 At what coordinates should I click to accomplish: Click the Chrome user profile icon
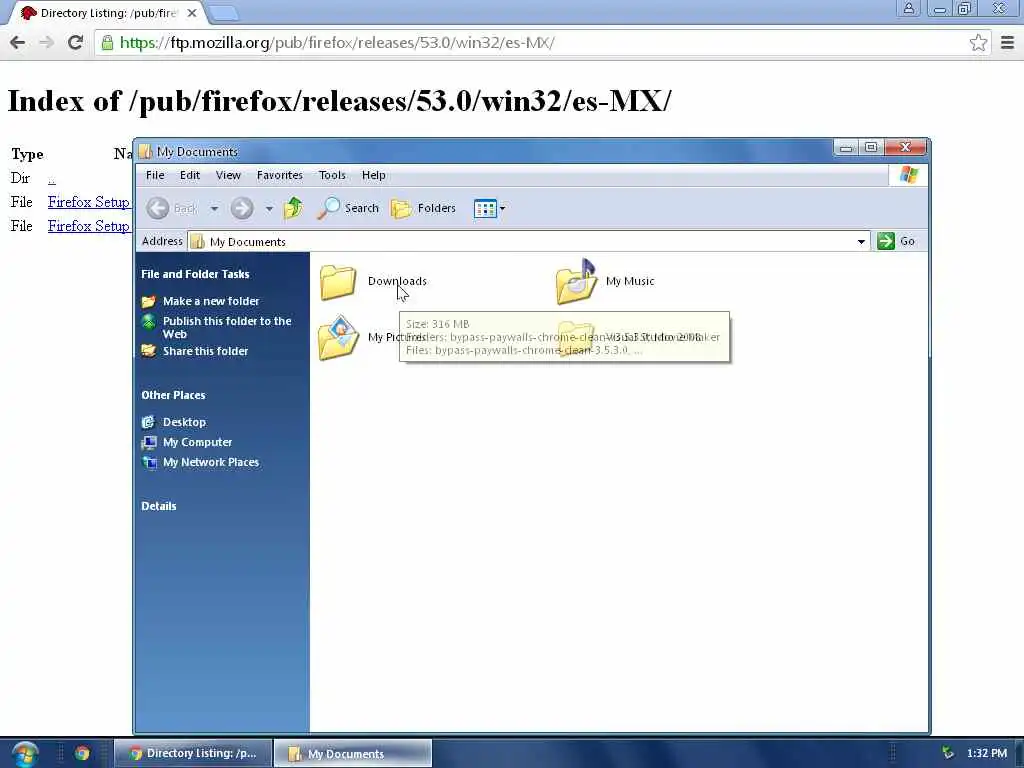coord(908,8)
